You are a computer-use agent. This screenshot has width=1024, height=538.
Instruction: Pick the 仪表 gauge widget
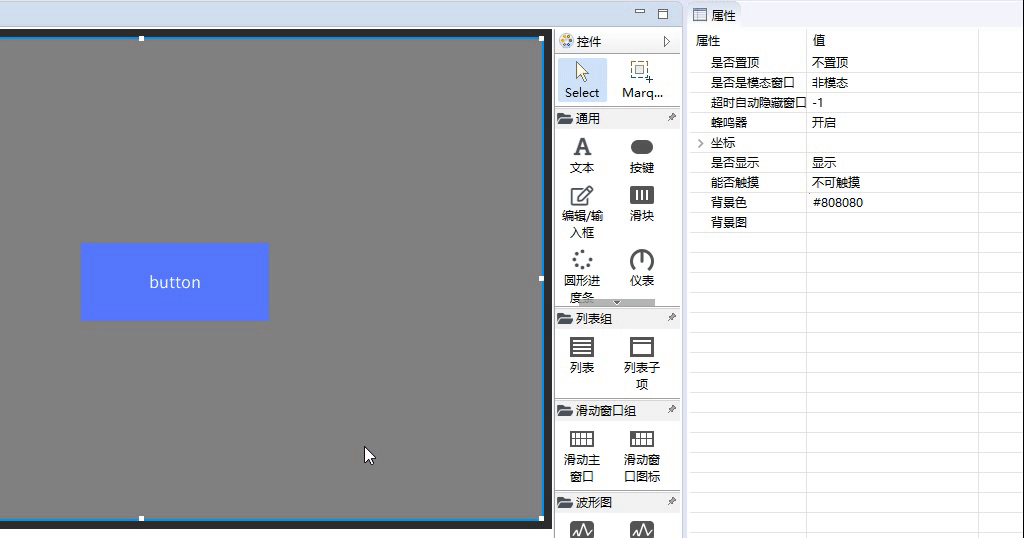642,268
